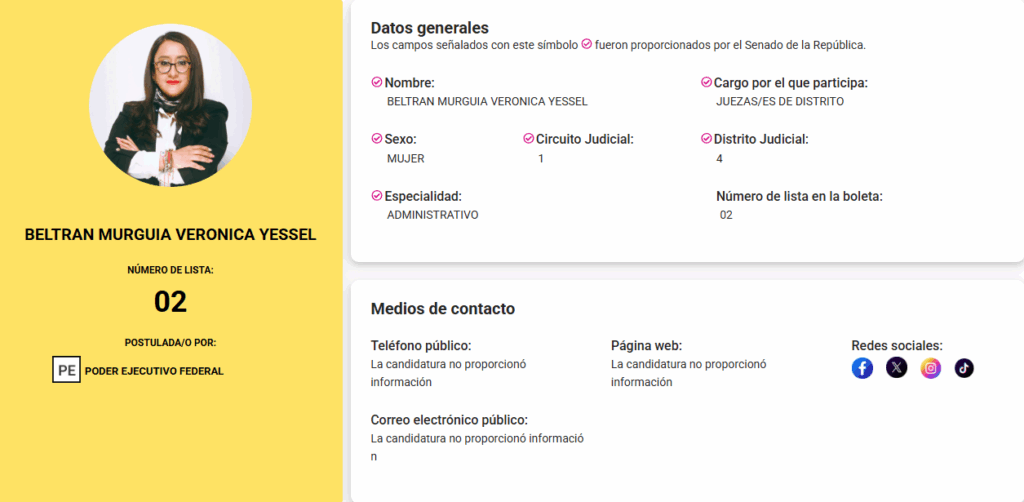1024x502 pixels.
Task: Click the PE Poder Ejecutivo logo box
Action: click(x=66, y=370)
